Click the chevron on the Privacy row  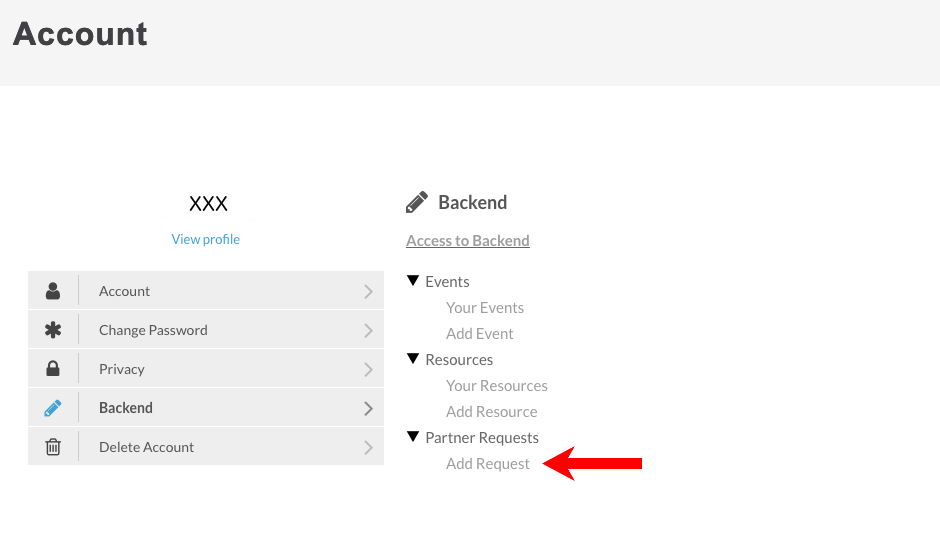tap(368, 369)
